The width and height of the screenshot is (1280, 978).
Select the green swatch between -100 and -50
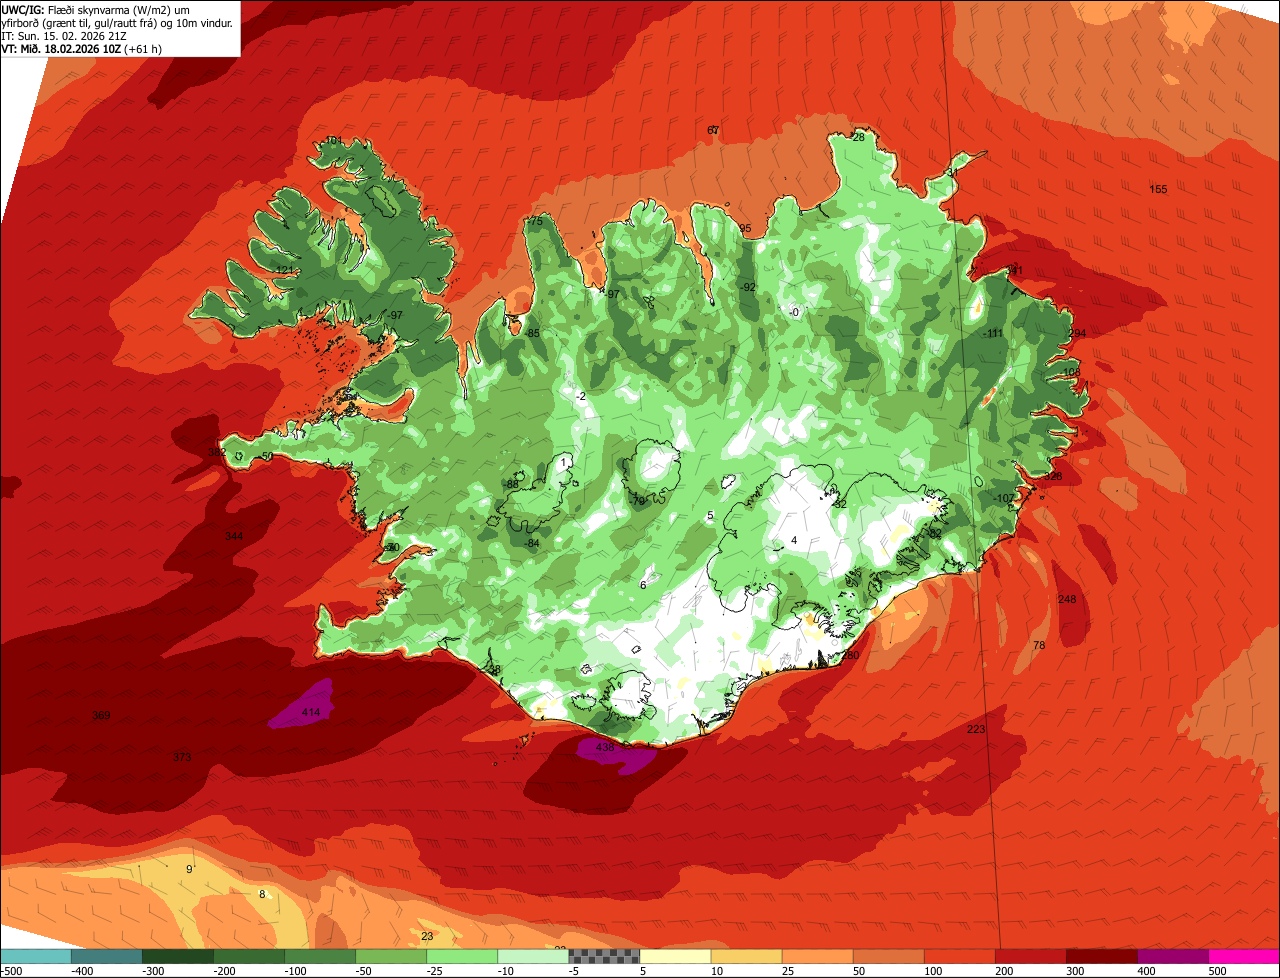click(320, 956)
